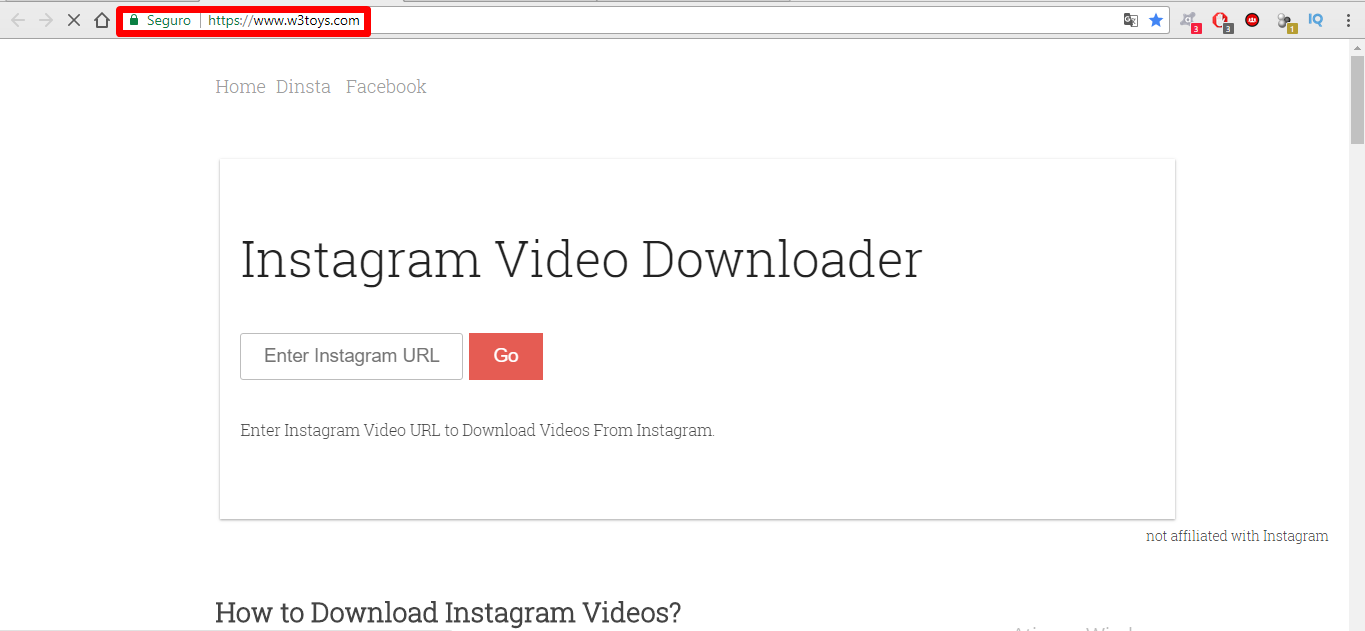Viewport: 1365px width, 631px height.
Task: Stop page loading with X button
Action: 73,20
